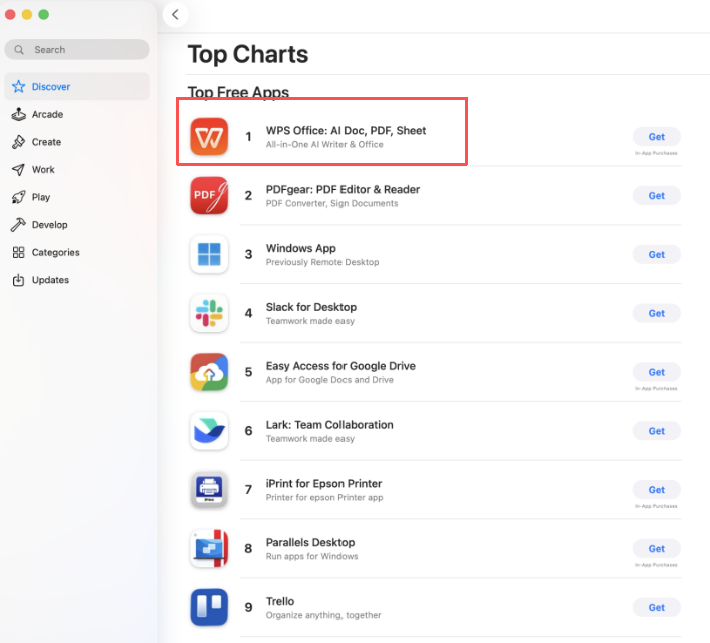
Task: Get the WPS Office app
Action: [x=656, y=137]
